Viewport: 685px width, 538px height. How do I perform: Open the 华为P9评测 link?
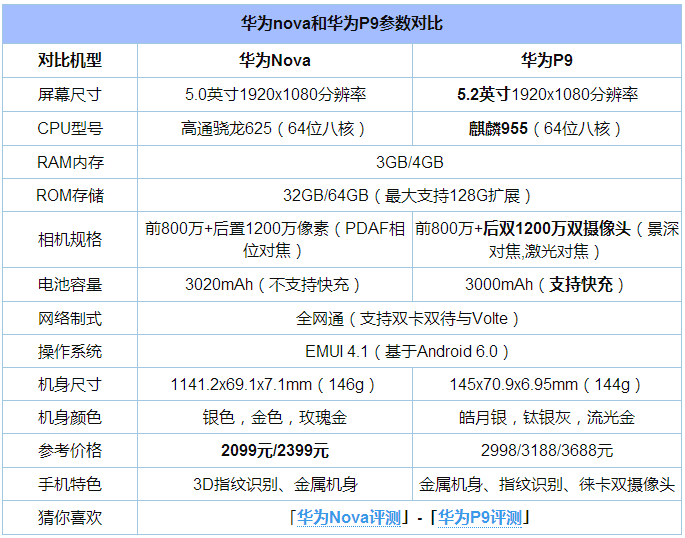[480, 518]
